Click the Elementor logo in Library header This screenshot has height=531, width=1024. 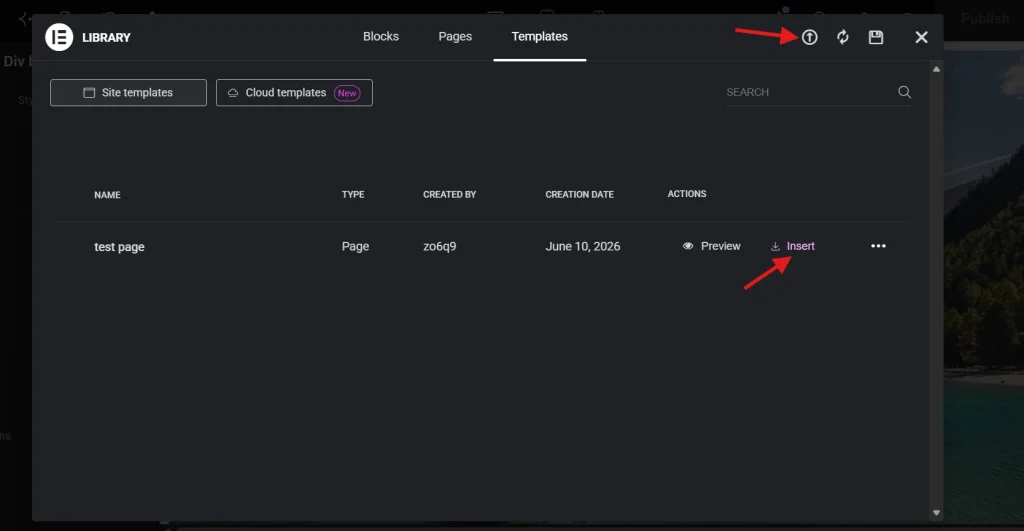click(x=59, y=37)
